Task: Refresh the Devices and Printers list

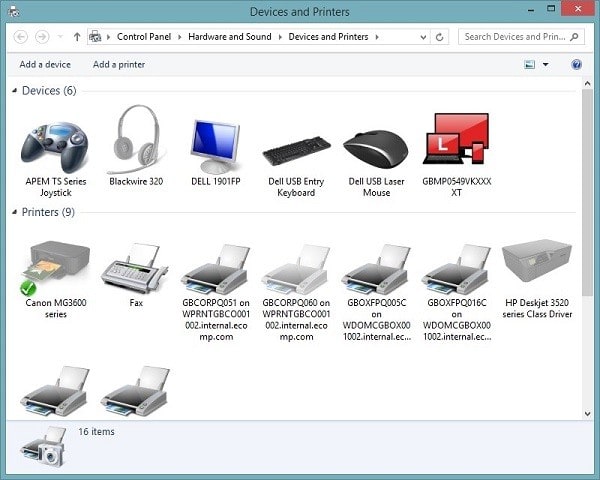Action: click(x=440, y=37)
